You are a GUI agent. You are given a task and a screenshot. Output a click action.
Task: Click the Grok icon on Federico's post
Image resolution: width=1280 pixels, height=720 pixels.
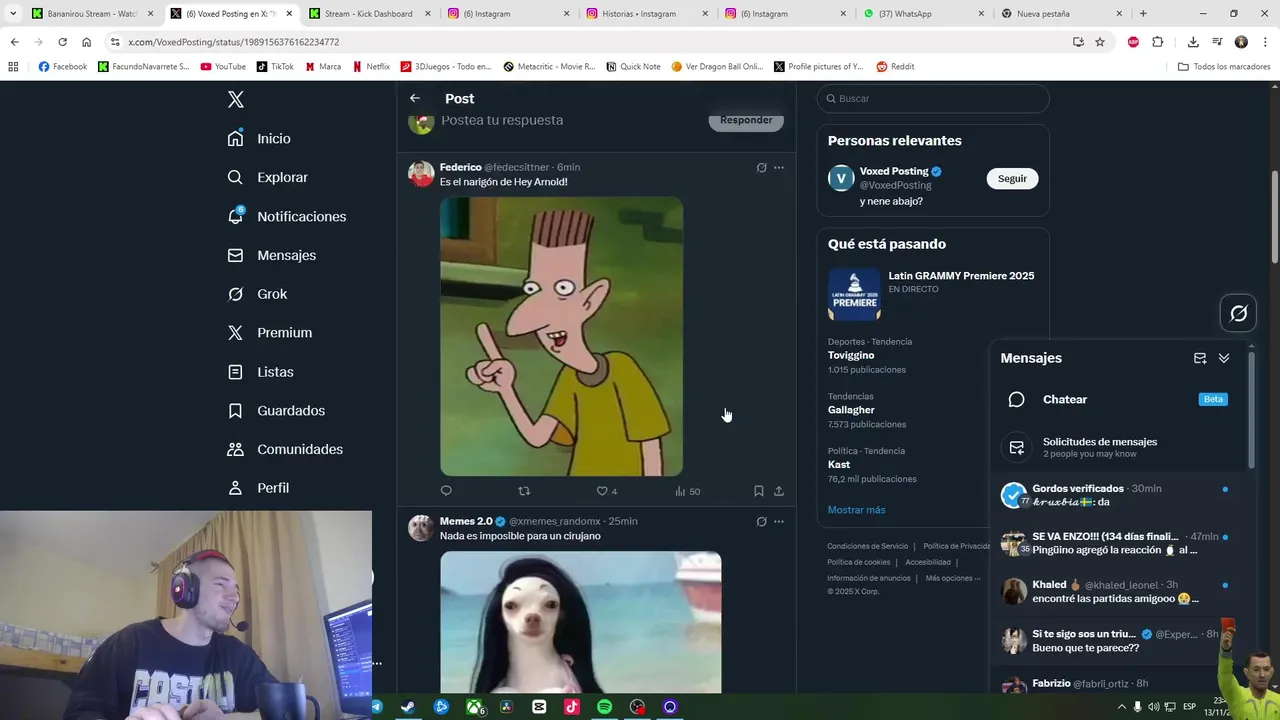(761, 167)
